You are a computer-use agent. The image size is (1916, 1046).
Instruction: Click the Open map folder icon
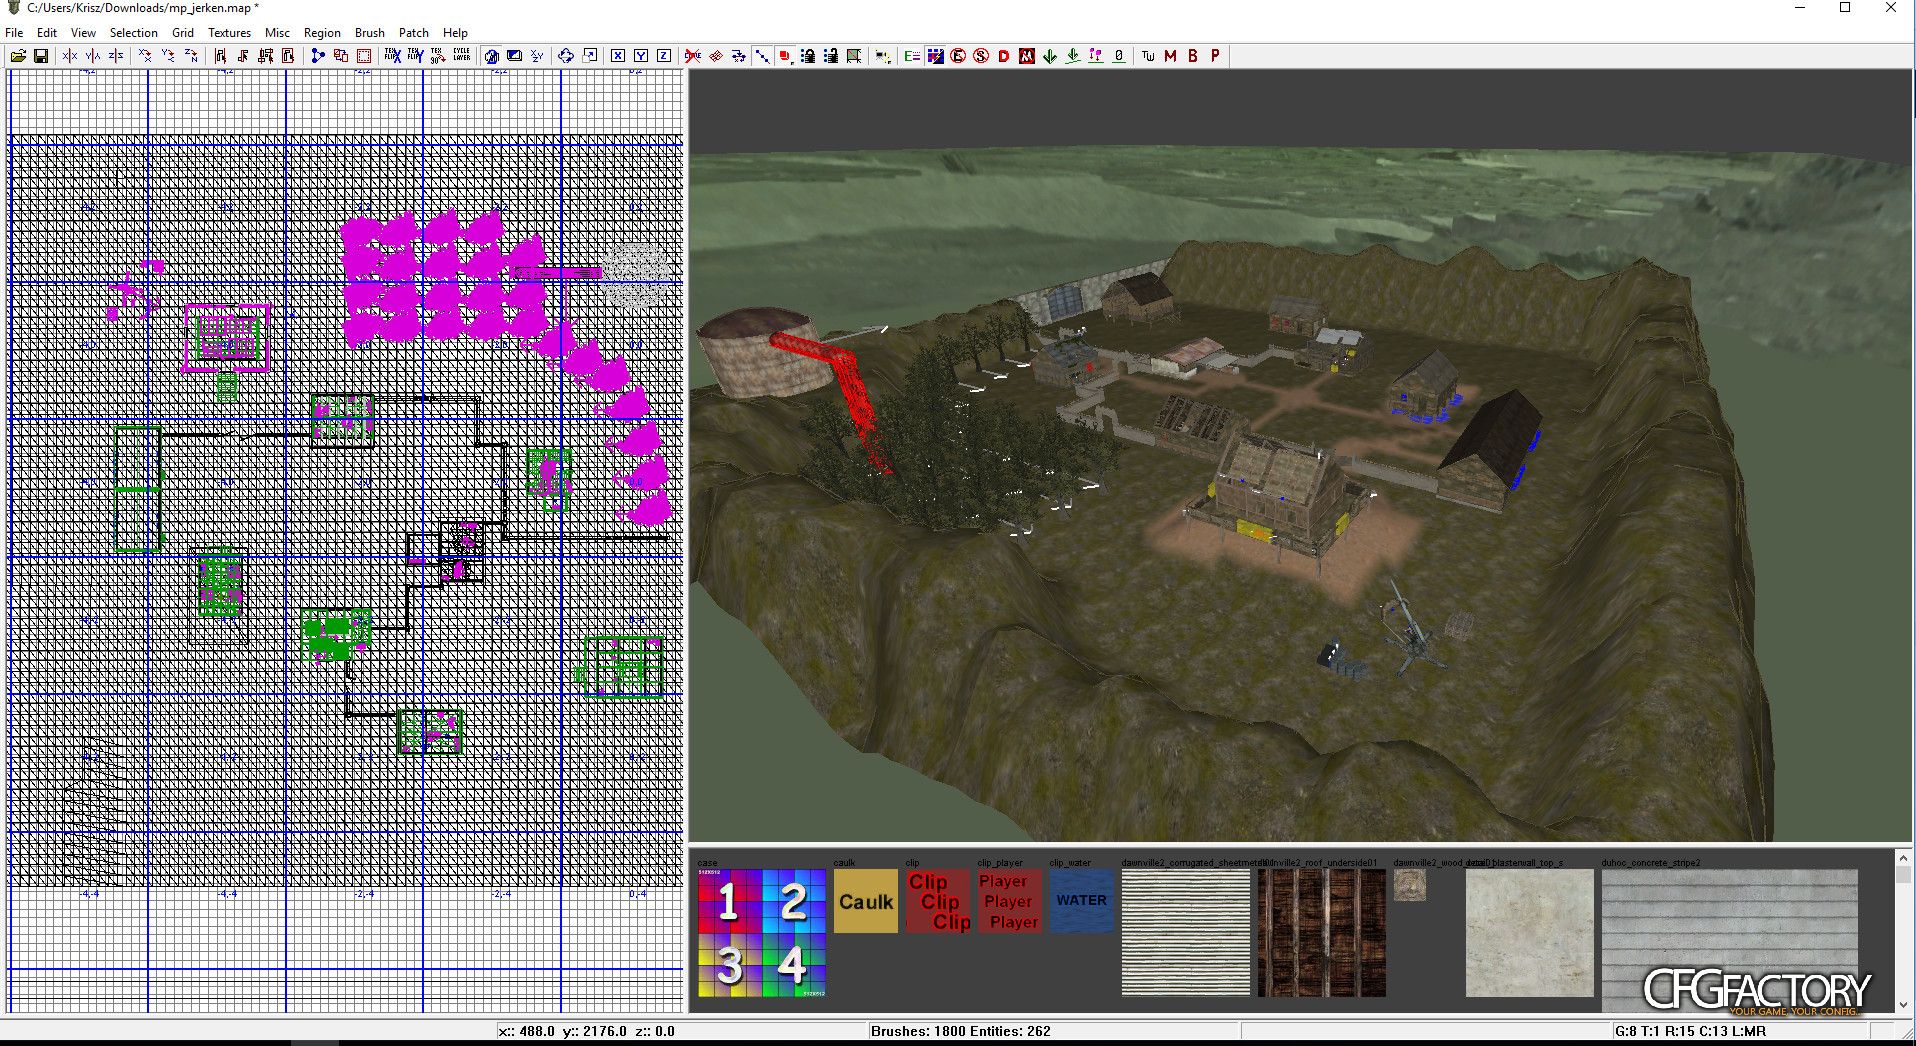tap(18, 56)
